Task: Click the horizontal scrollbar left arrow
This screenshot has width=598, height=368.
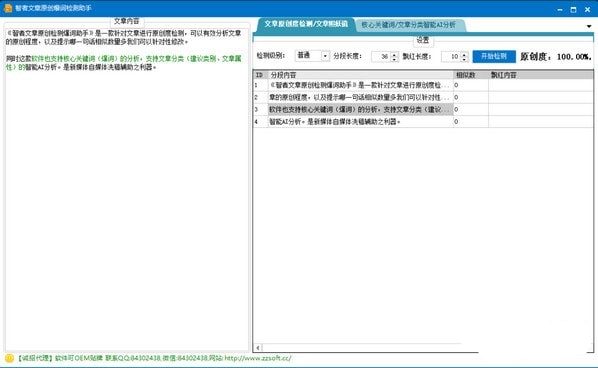Action: [x=258, y=347]
